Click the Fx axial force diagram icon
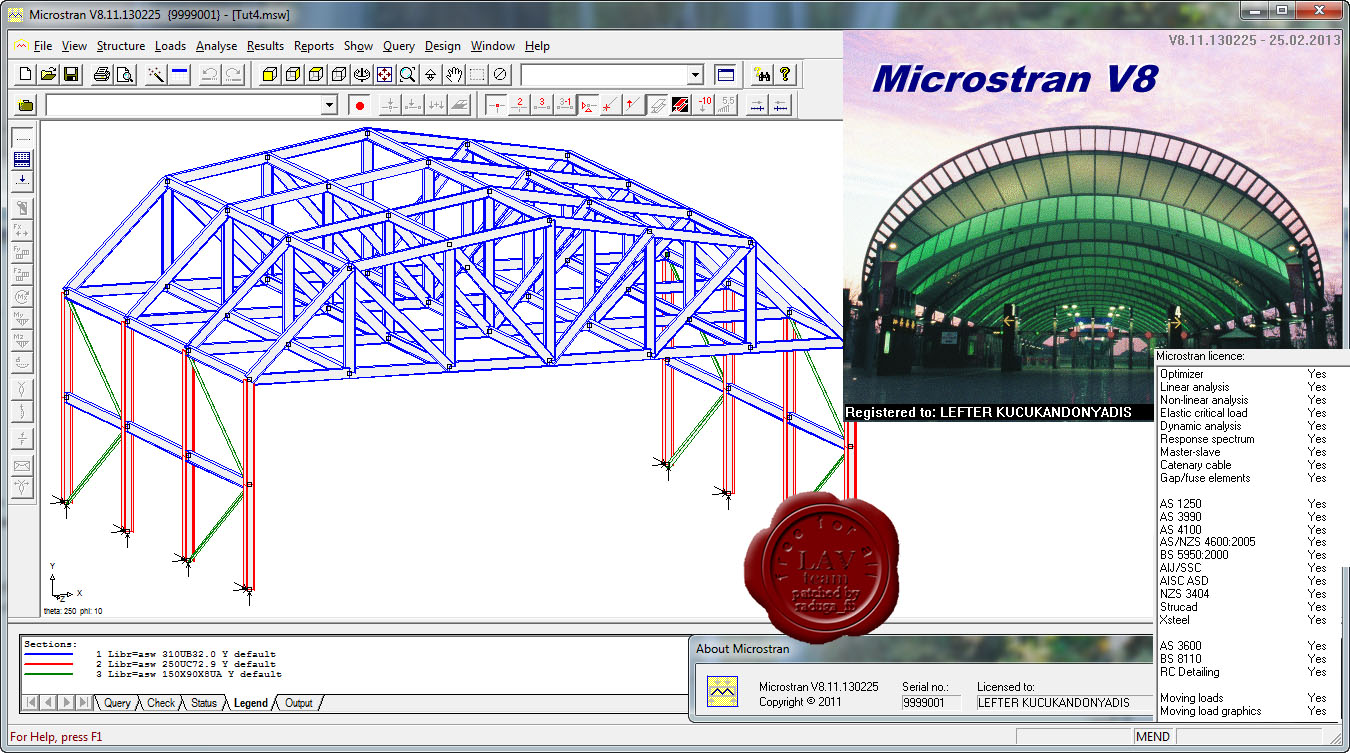The image size is (1350, 753). (x=22, y=231)
